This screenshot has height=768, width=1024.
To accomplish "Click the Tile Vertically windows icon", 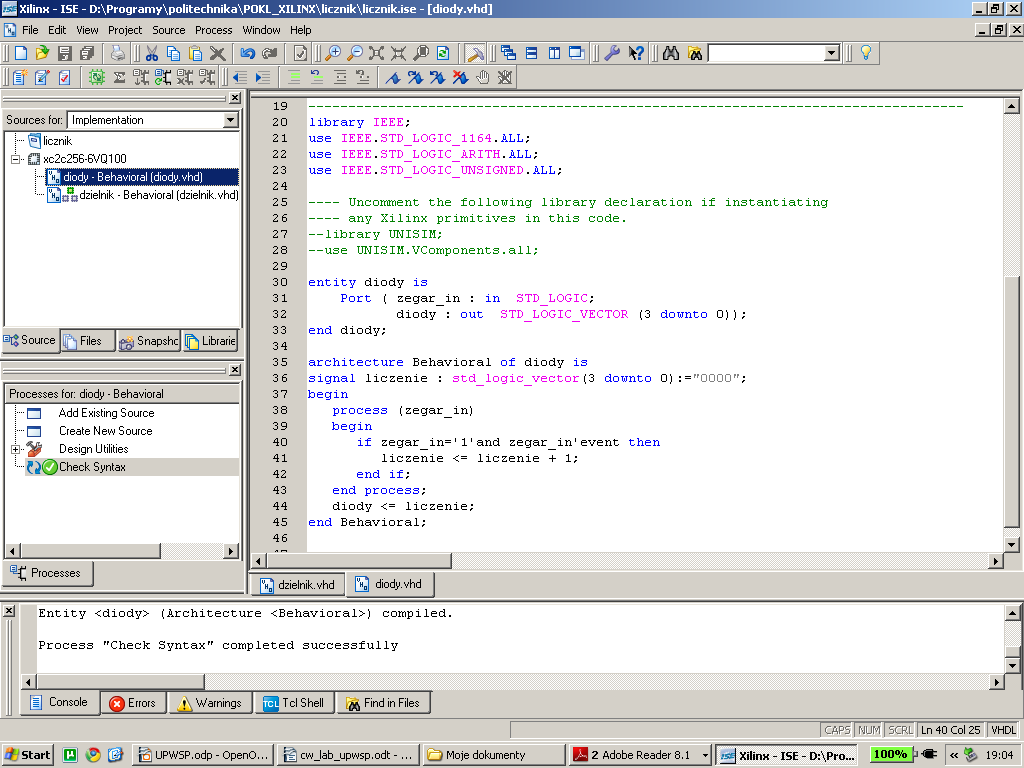I will (x=554, y=53).
